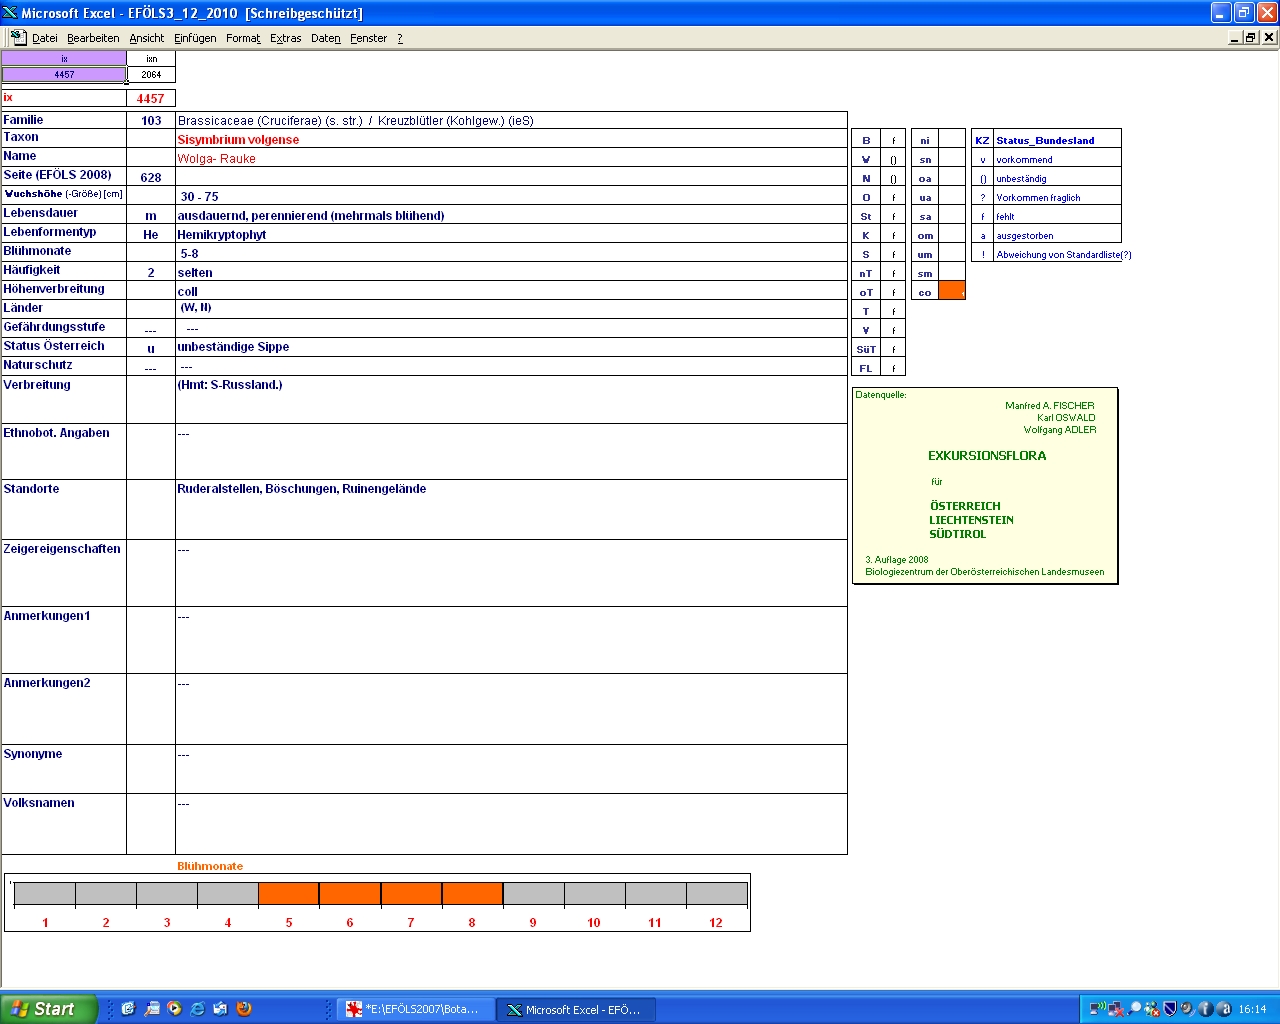Open the Daten menu
The width and height of the screenshot is (1280, 1024).
click(x=325, y=38)
